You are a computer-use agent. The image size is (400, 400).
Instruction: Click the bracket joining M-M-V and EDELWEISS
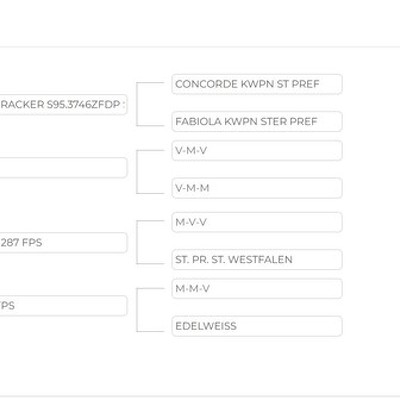pos(137,310)
